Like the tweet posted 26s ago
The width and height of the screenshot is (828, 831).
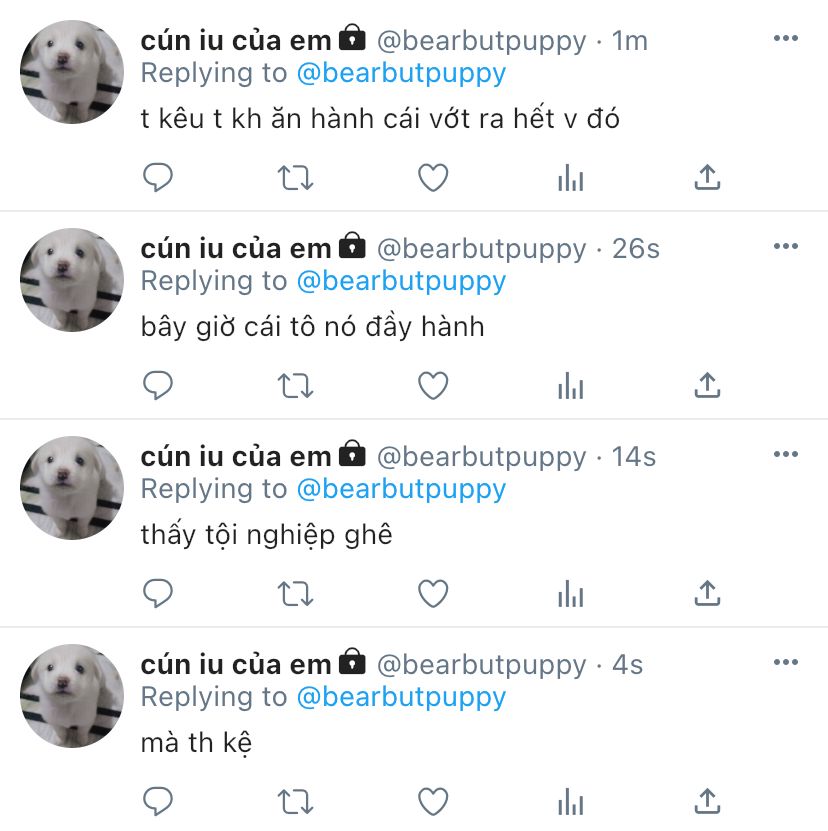point(433,385)
